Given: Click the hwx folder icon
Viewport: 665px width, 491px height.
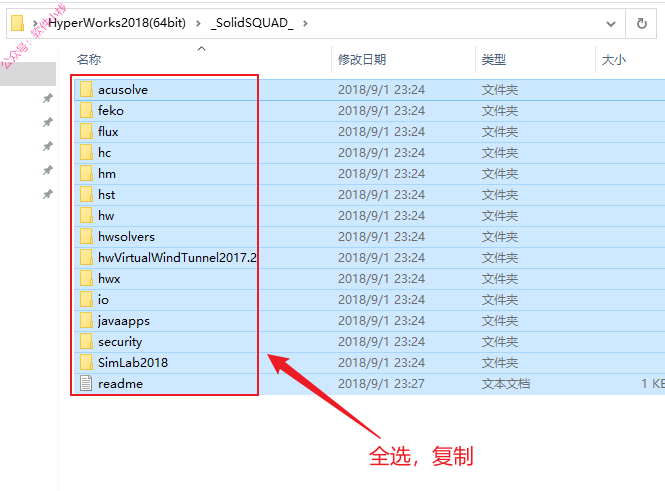Looking at the screenshot, I should coord(87,278).
